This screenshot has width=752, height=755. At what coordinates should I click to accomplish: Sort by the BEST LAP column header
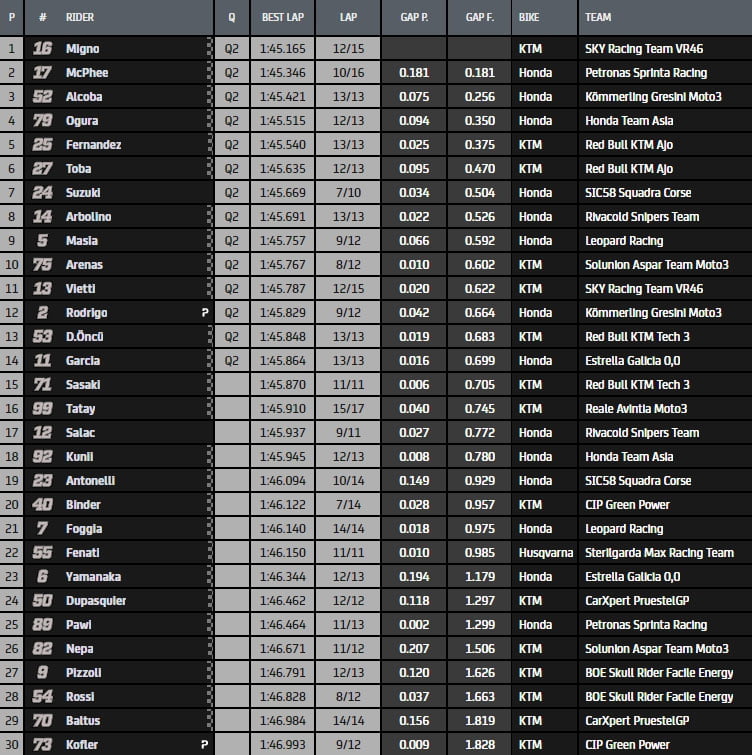(282, 17)
